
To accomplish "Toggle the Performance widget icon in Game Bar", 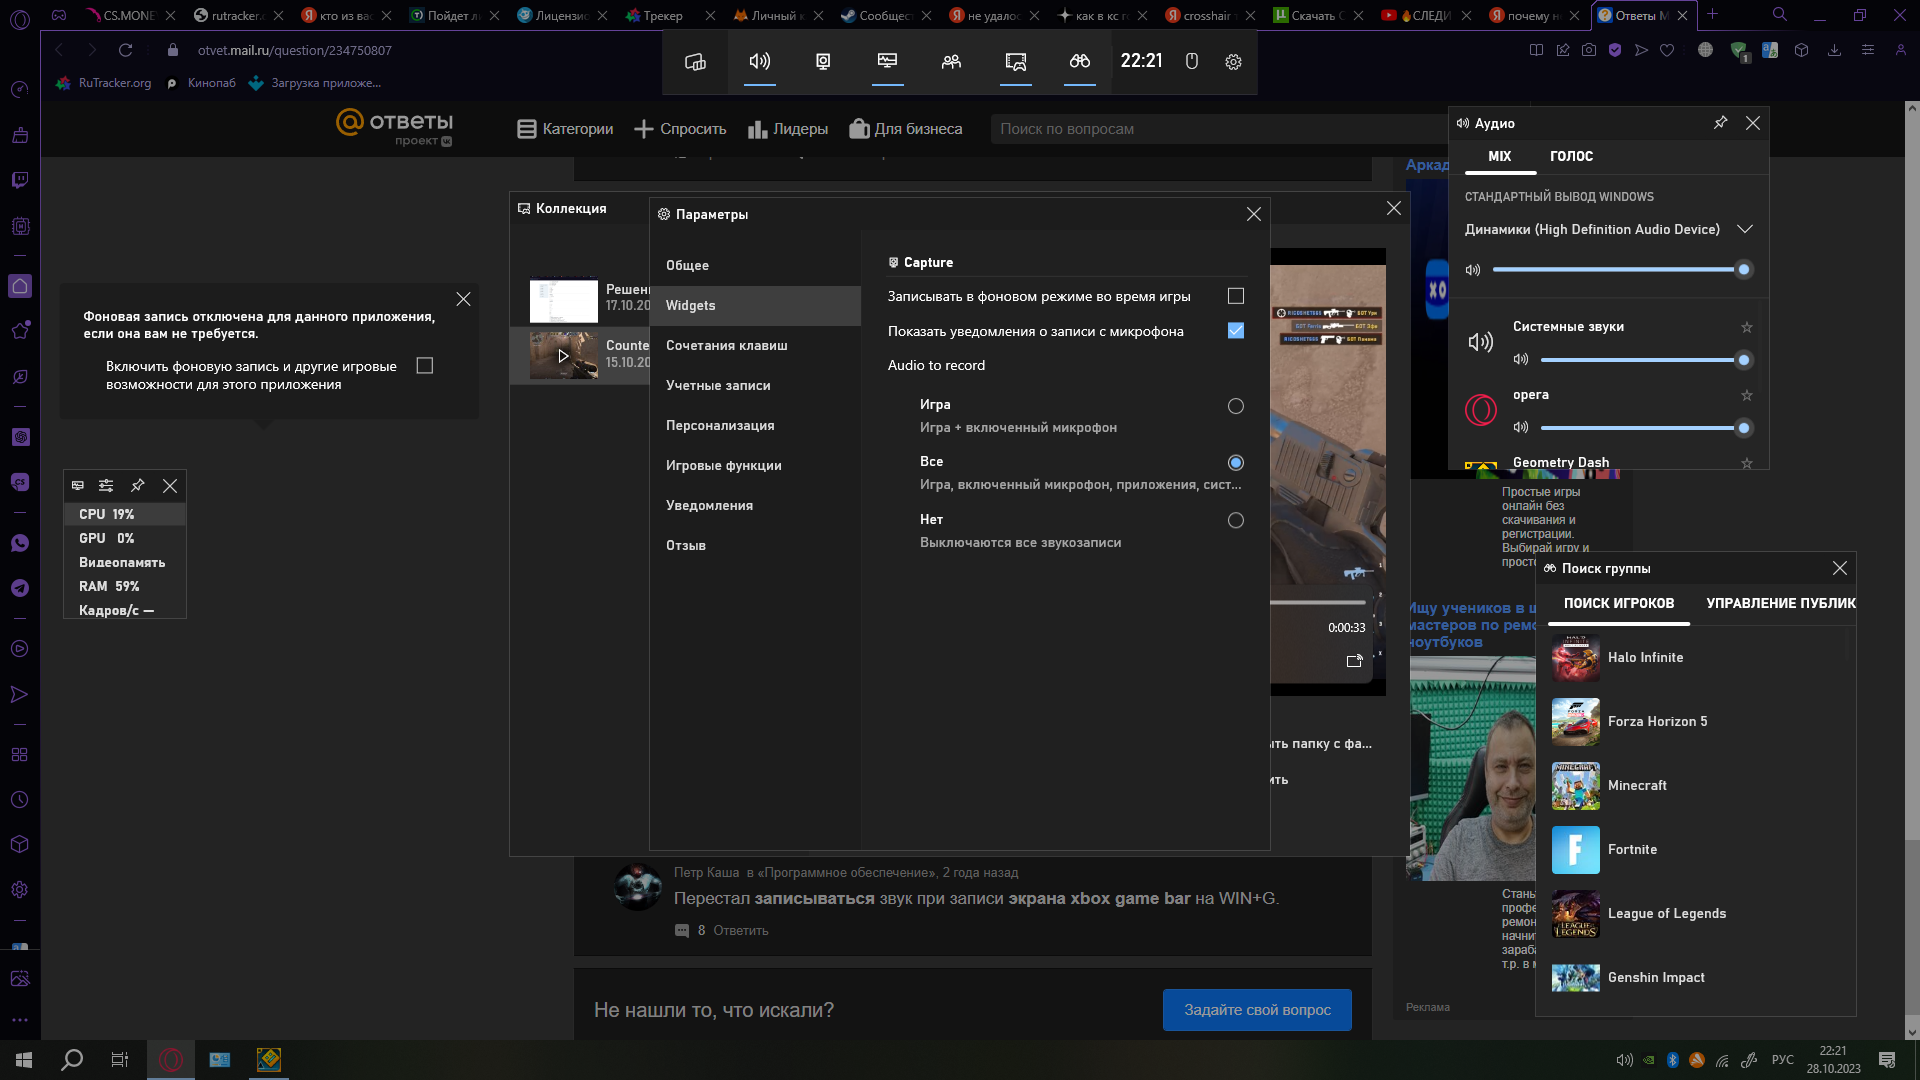I will click(x=887, y=62).
